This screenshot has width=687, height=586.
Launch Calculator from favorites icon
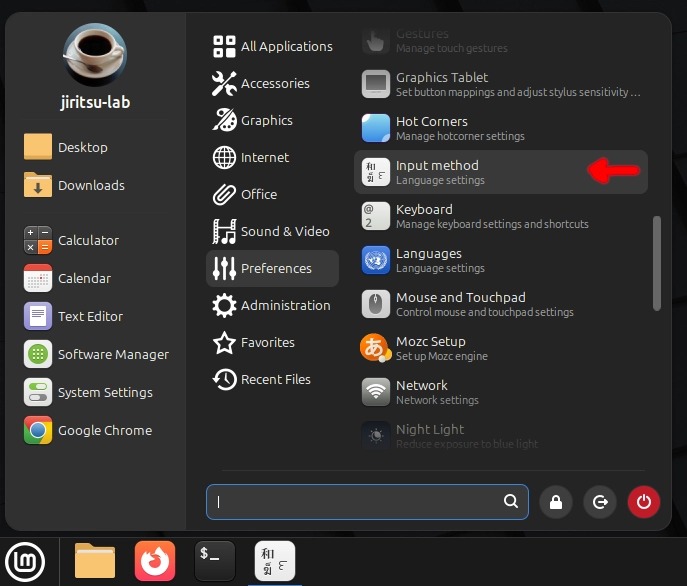(38, 240)
